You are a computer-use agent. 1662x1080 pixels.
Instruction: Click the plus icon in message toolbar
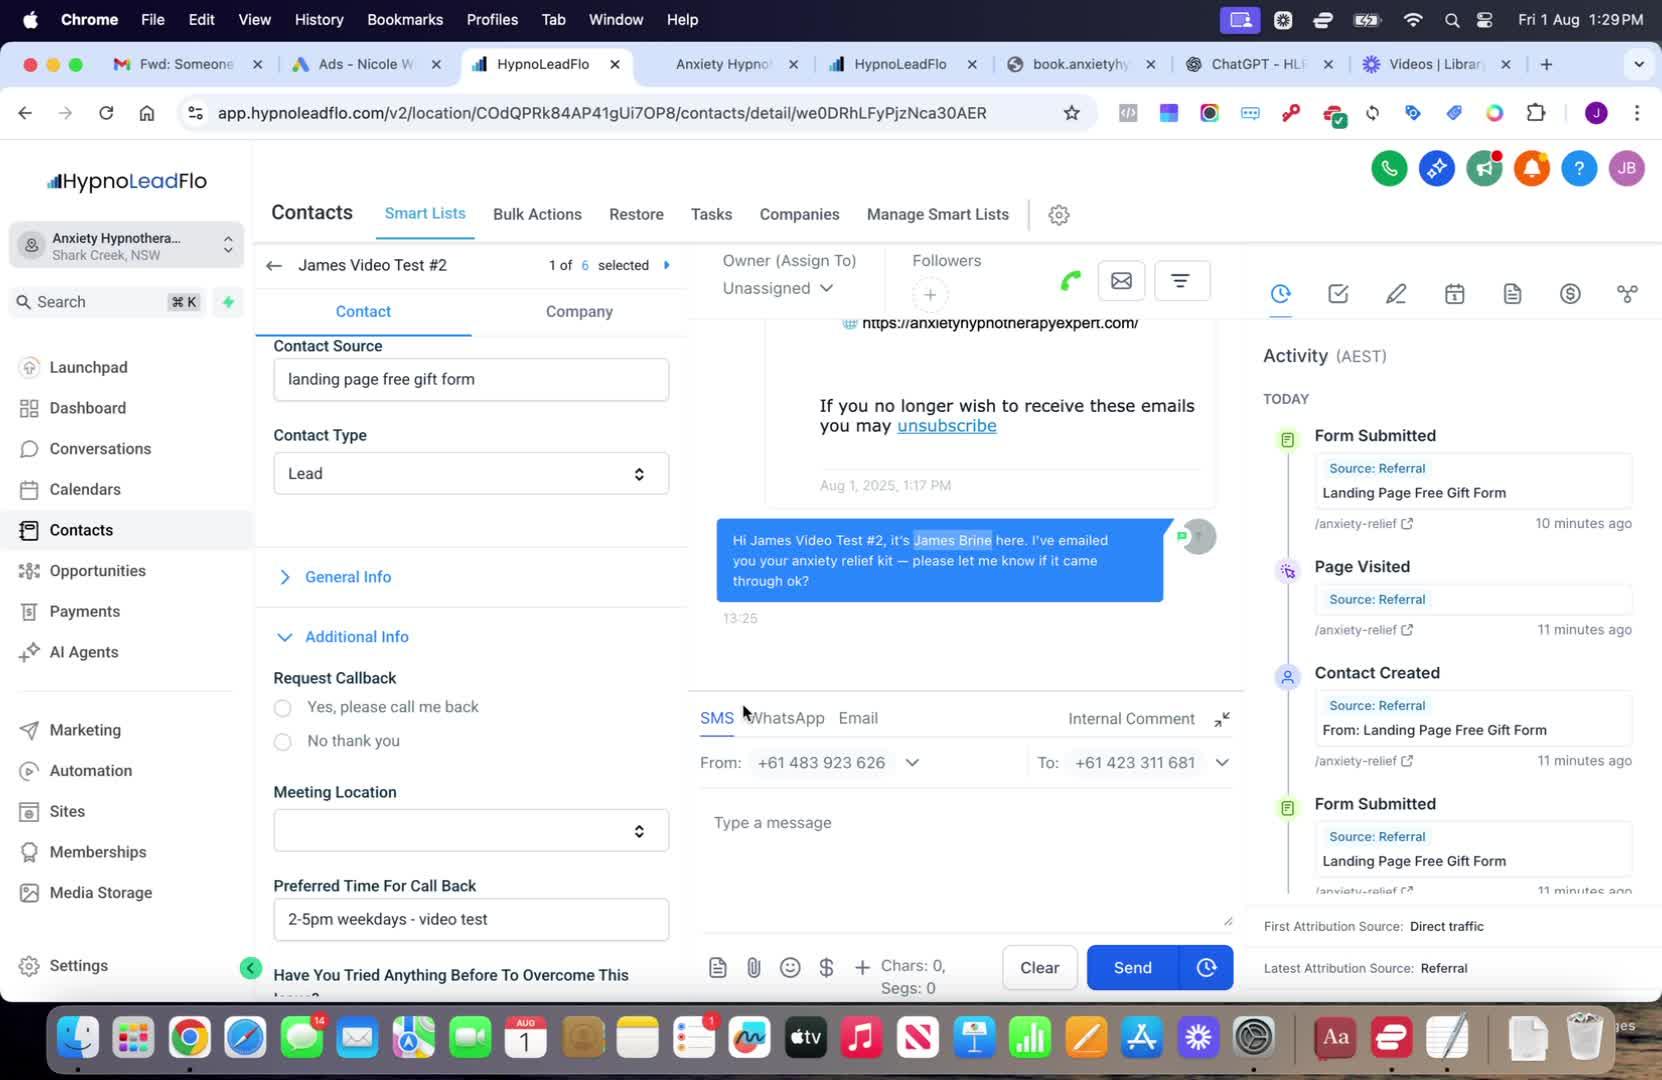862,968
